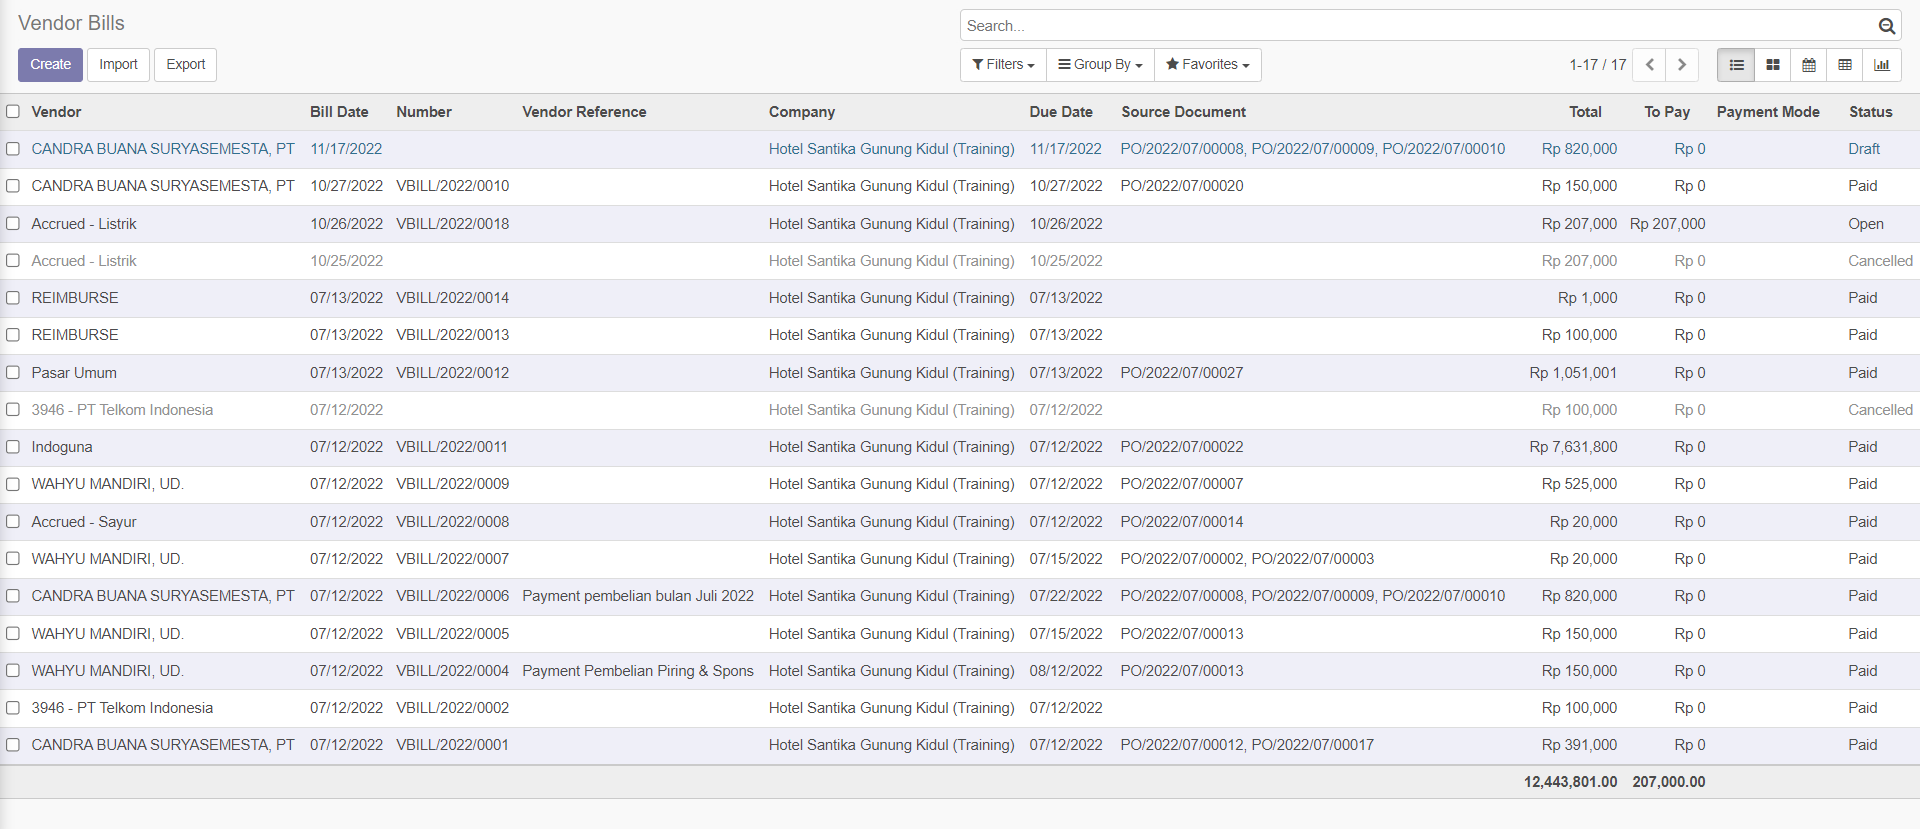The width and height of the screenshot is (1920, 829).
Task: Check the VBILL/2022/0014 row checkbox
Action: coord(13,298)
